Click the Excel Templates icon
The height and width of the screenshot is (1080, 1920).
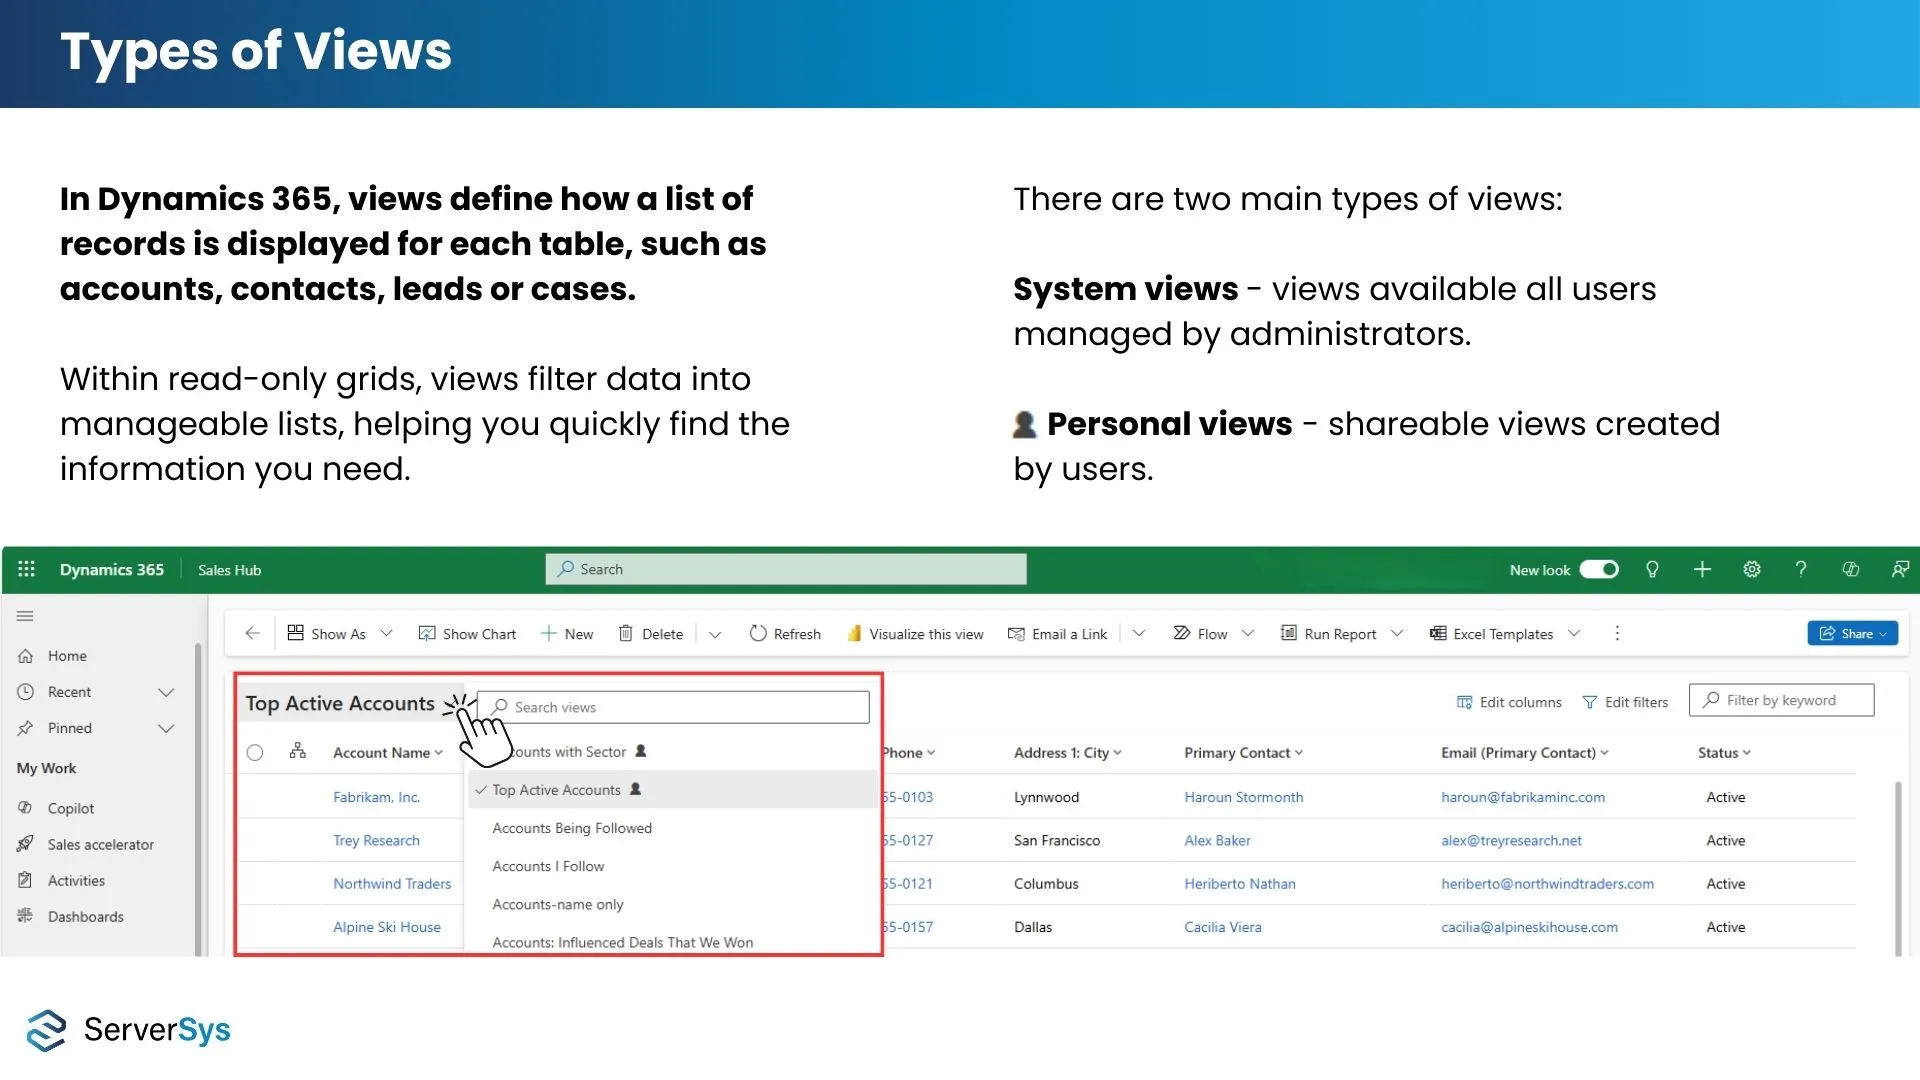click(x=1438, y=633)
